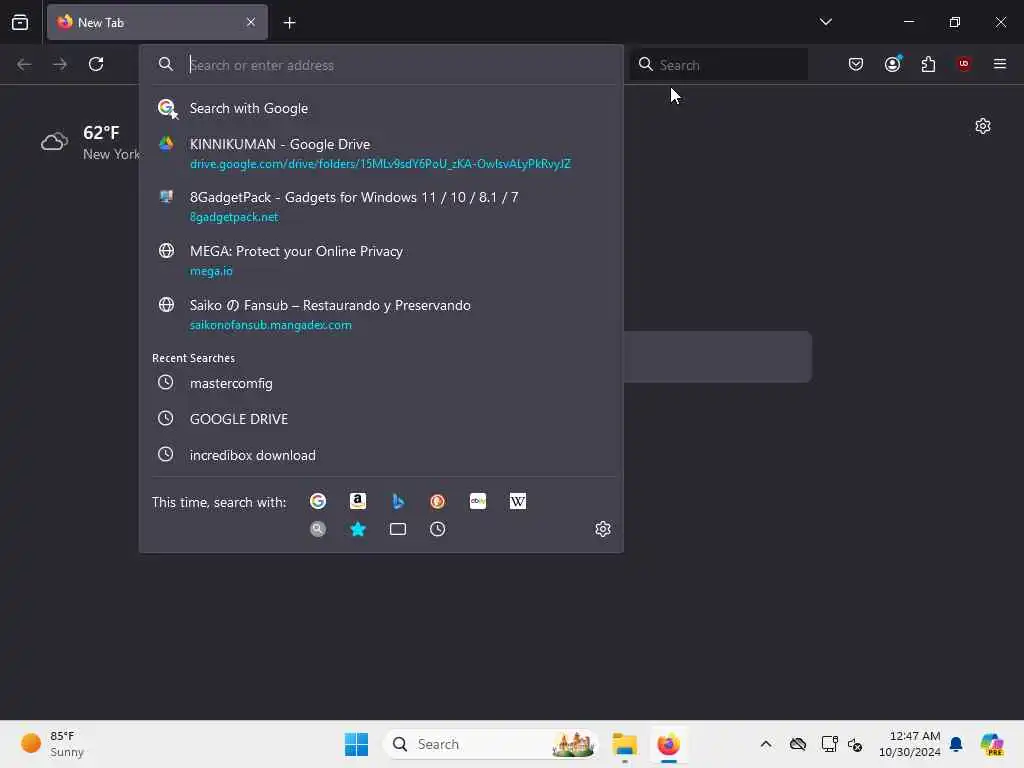Expand the list all tabs chevron
The width and height of the screenshot is (1024, 768).
point(825,22)
